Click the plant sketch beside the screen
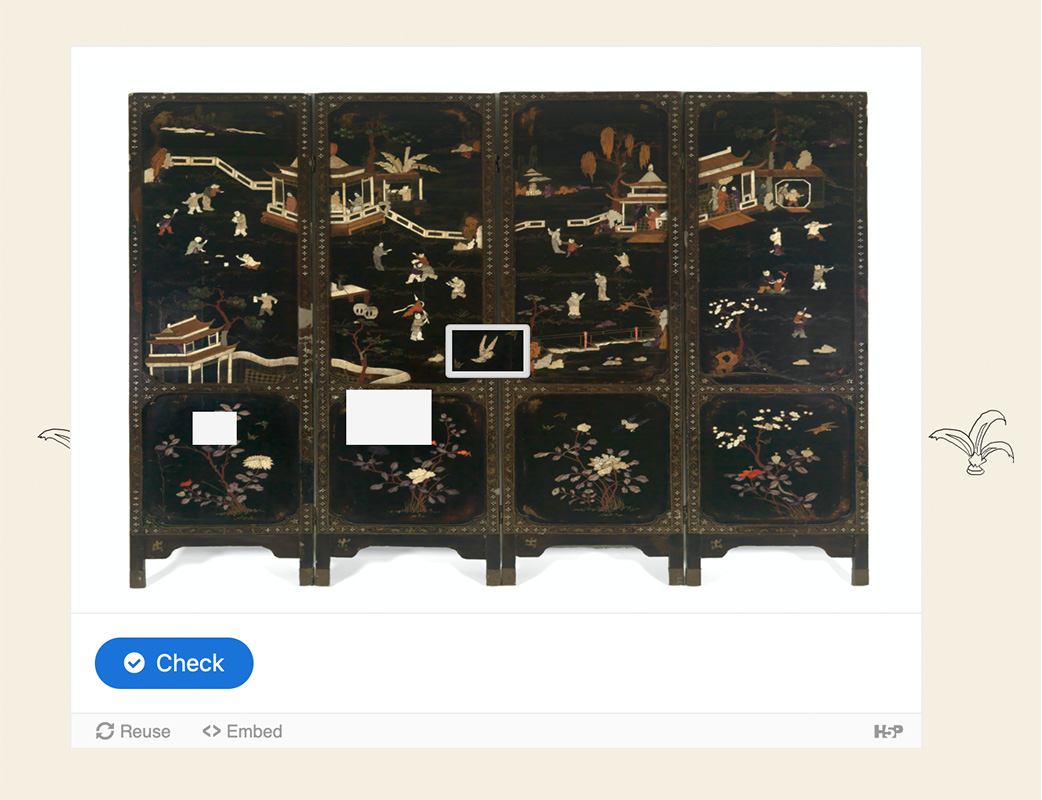 point(972,442)
